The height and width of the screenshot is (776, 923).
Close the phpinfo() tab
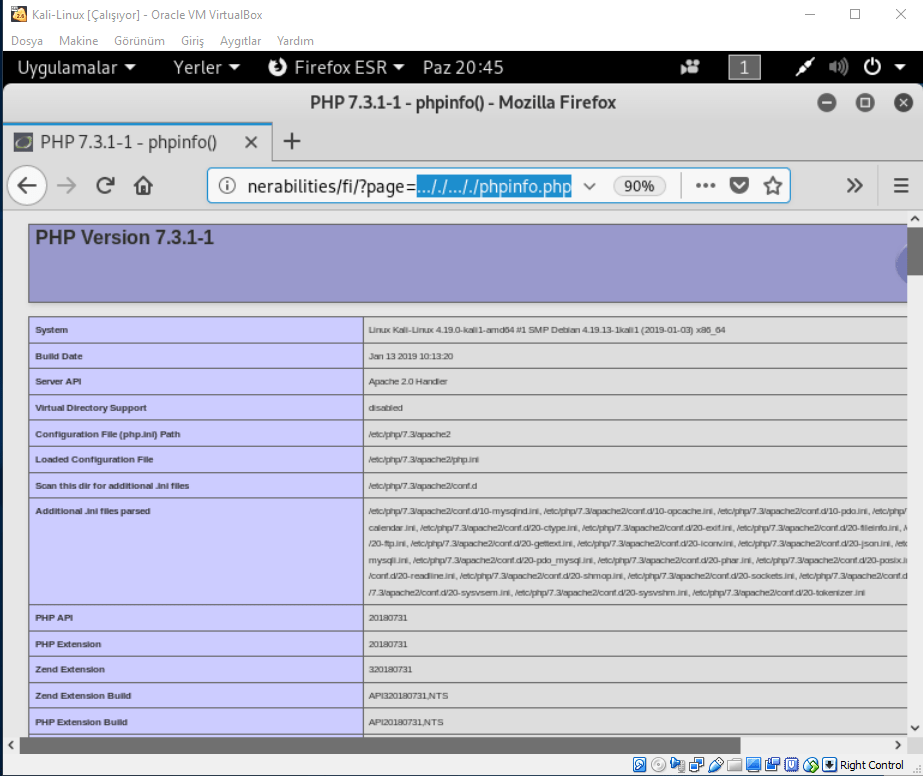coord(251,142)
